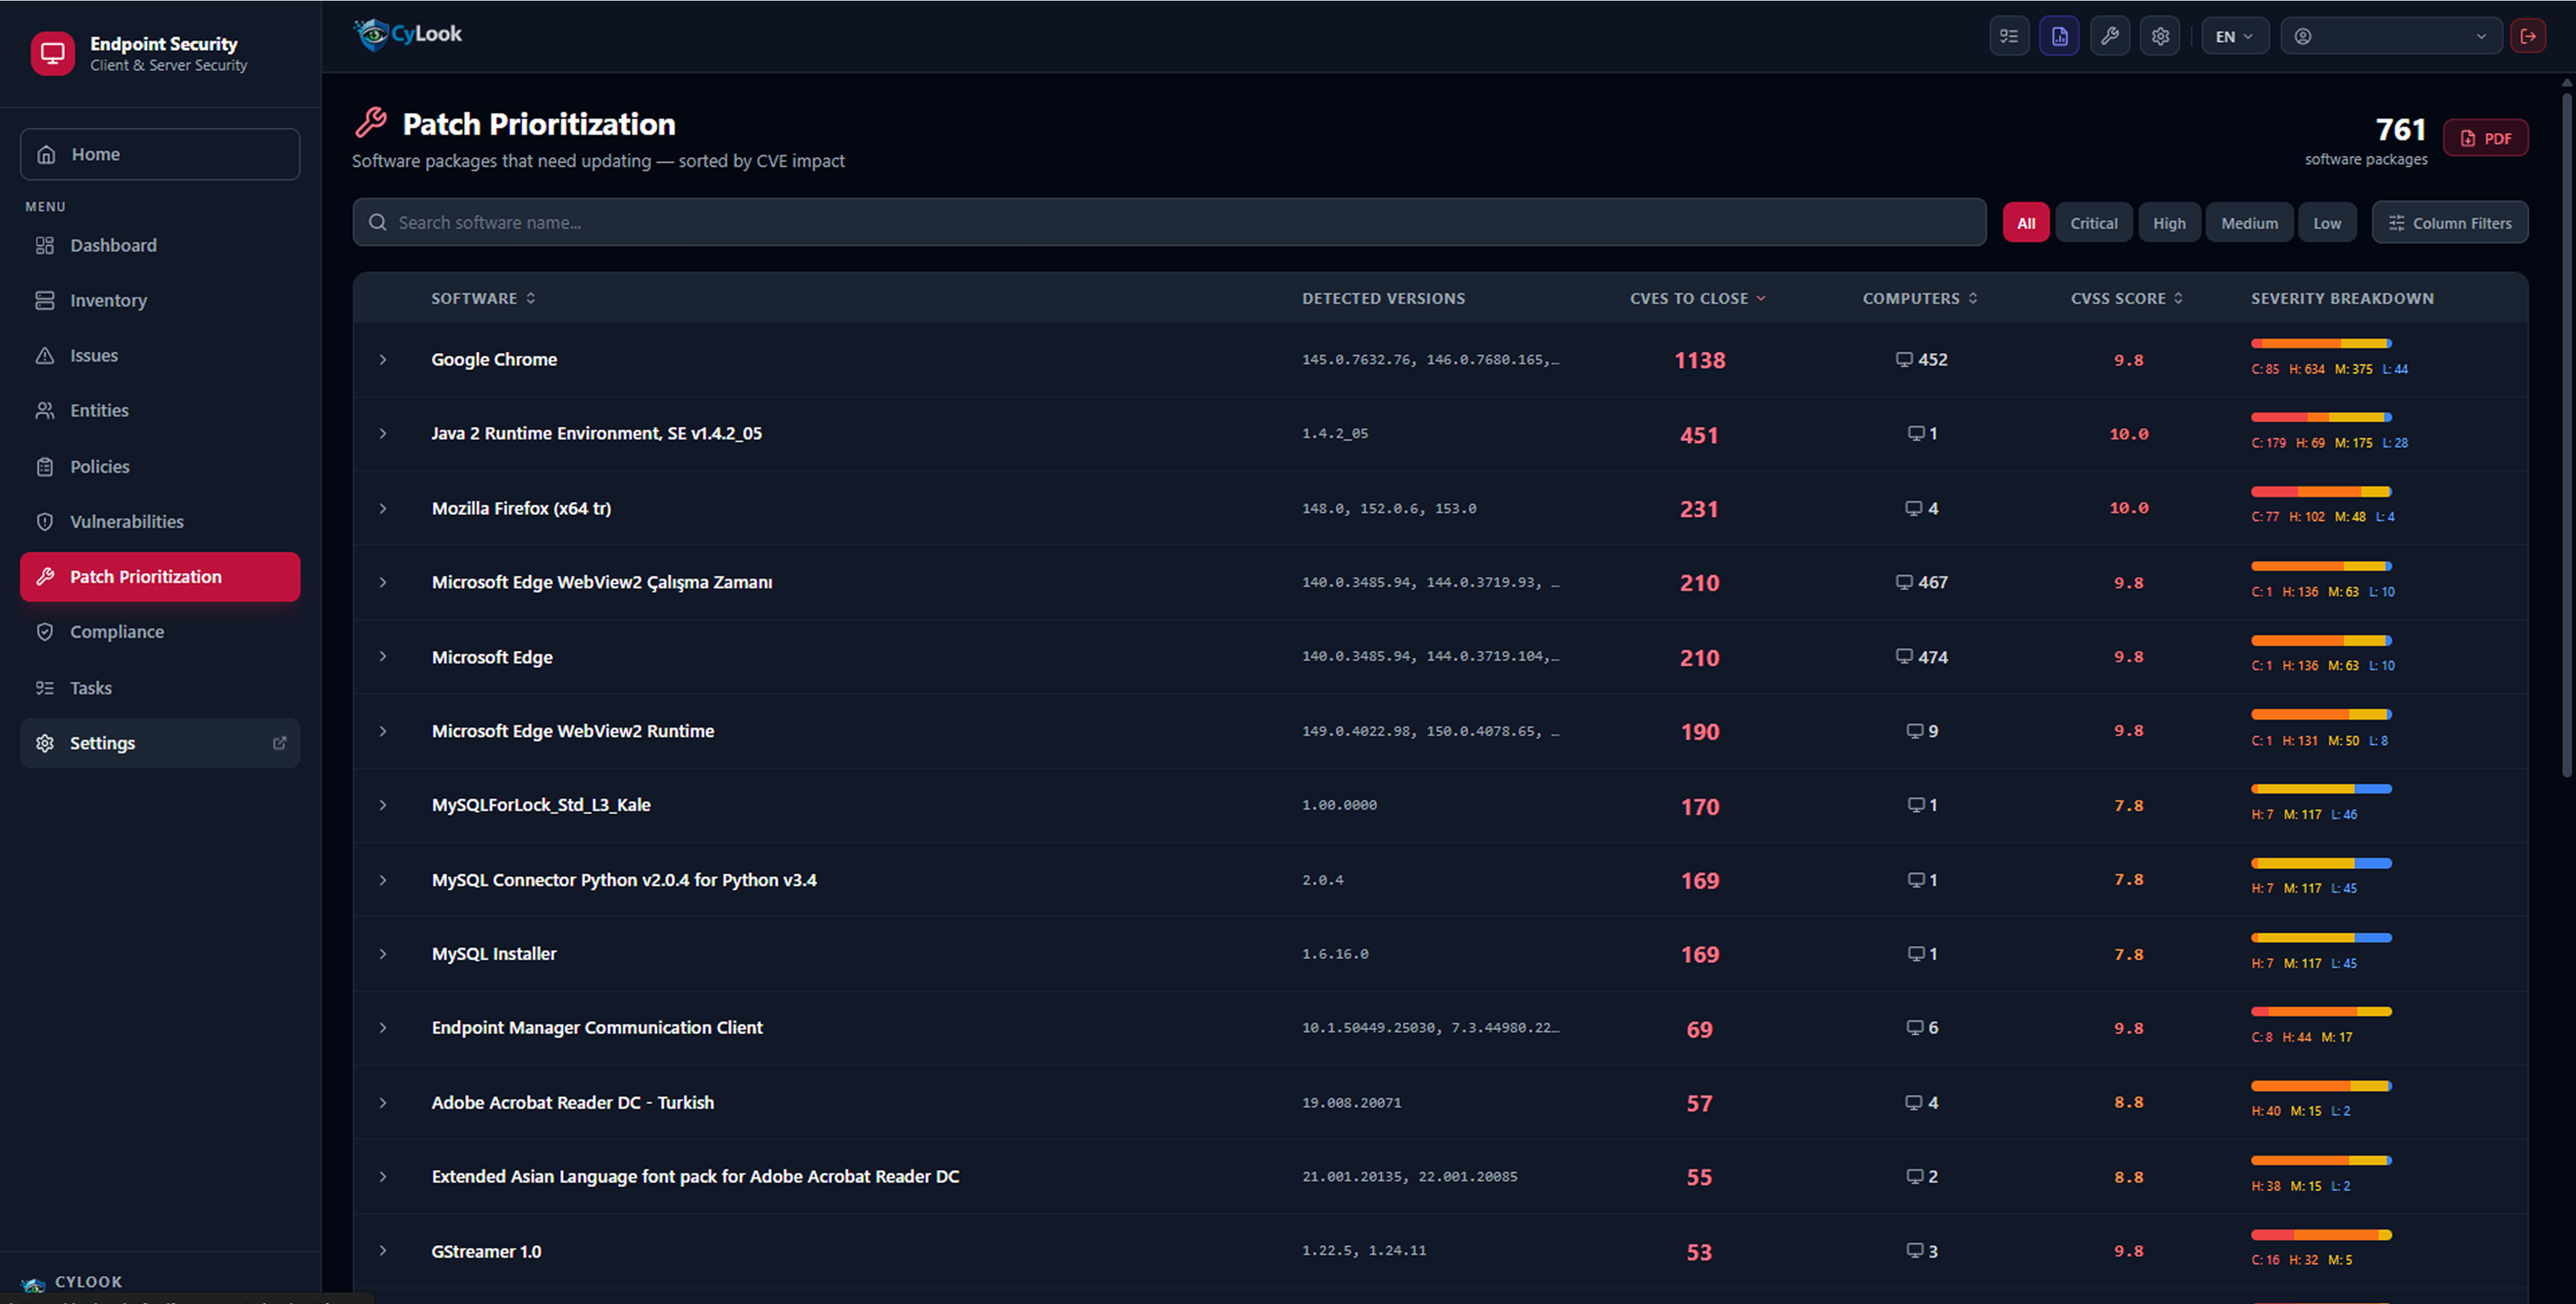The width and height of the screenshot is (2576, 1304).
Task: Open the user account dropdown
Action: point(2391,36)
